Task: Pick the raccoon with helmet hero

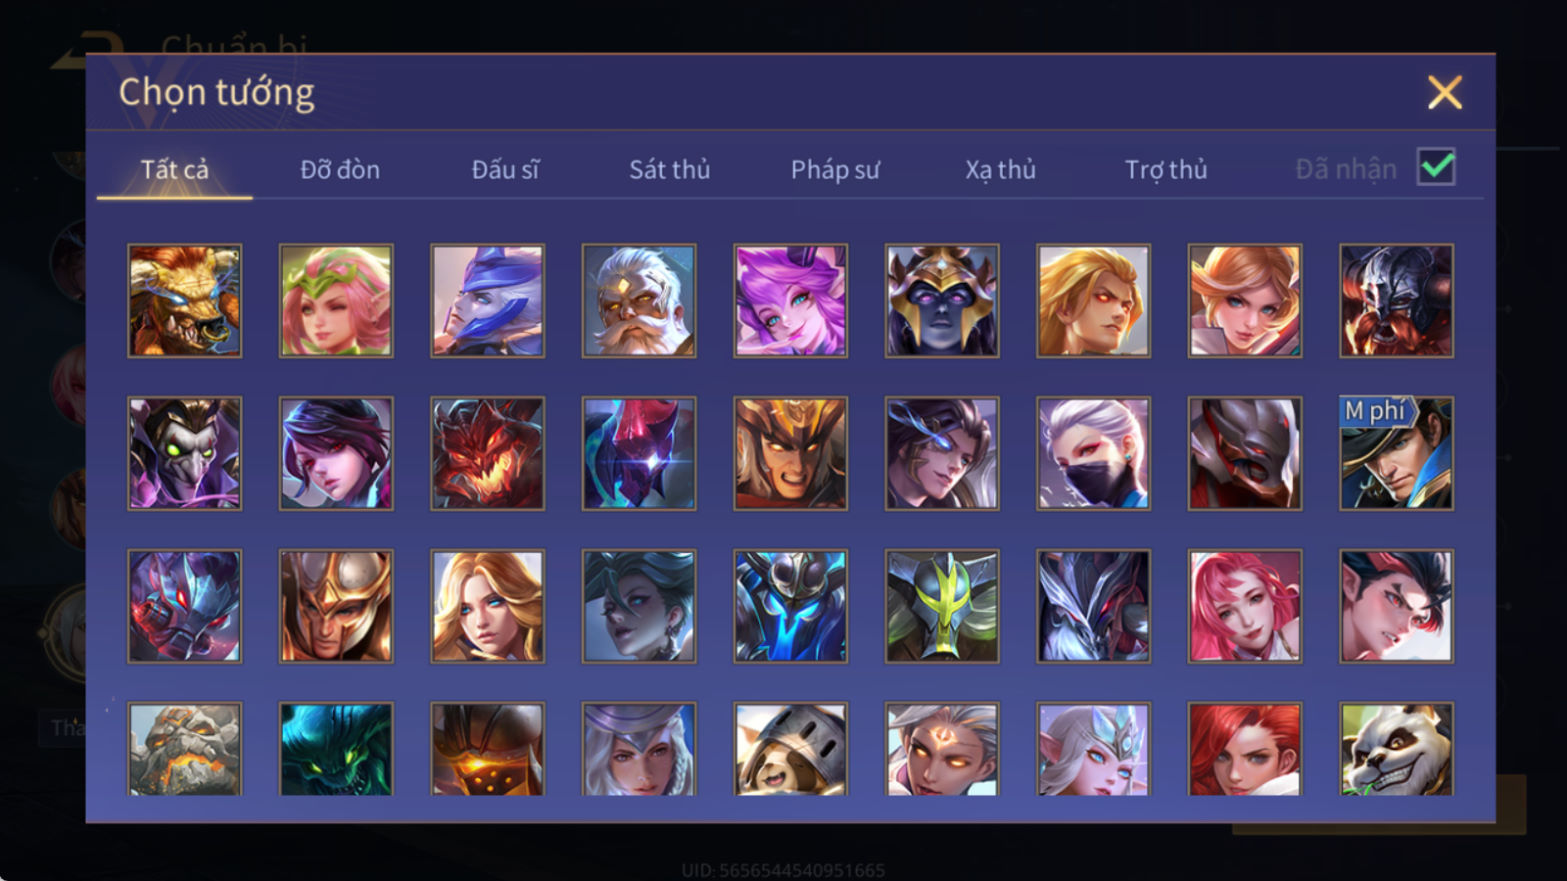Action: pos(790,749)
